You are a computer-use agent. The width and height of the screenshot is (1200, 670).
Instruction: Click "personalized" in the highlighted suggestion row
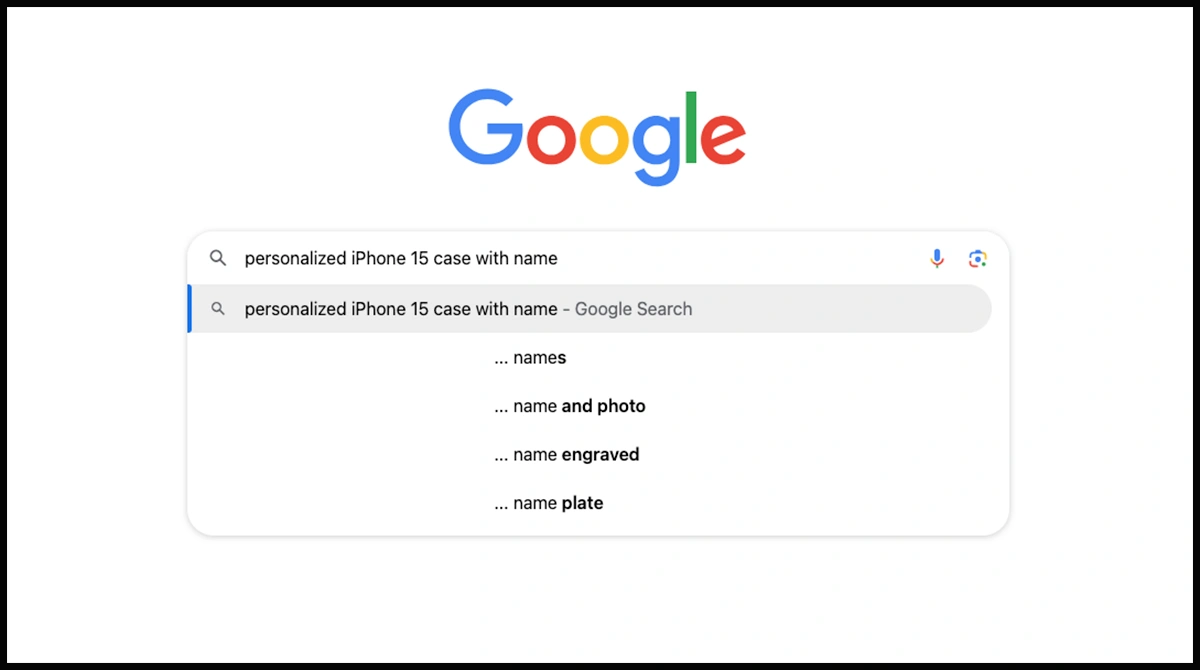295,309
